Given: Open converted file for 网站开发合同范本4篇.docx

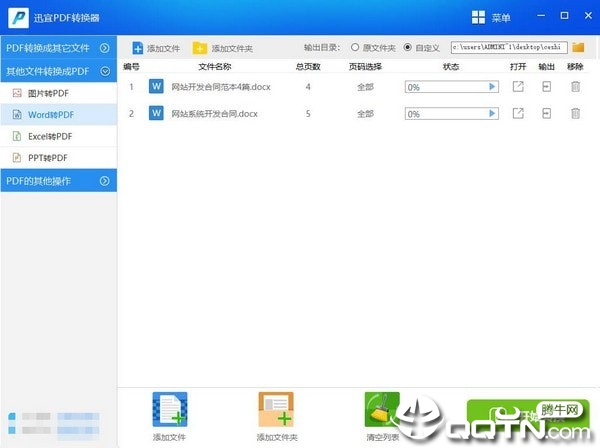Looking at the screenshot, I should [x=518, y=86].
